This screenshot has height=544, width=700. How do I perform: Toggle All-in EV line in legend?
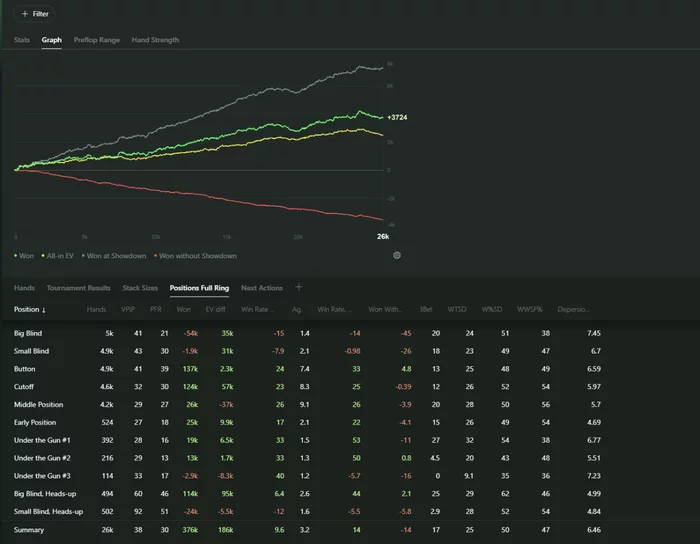[60, 255]
